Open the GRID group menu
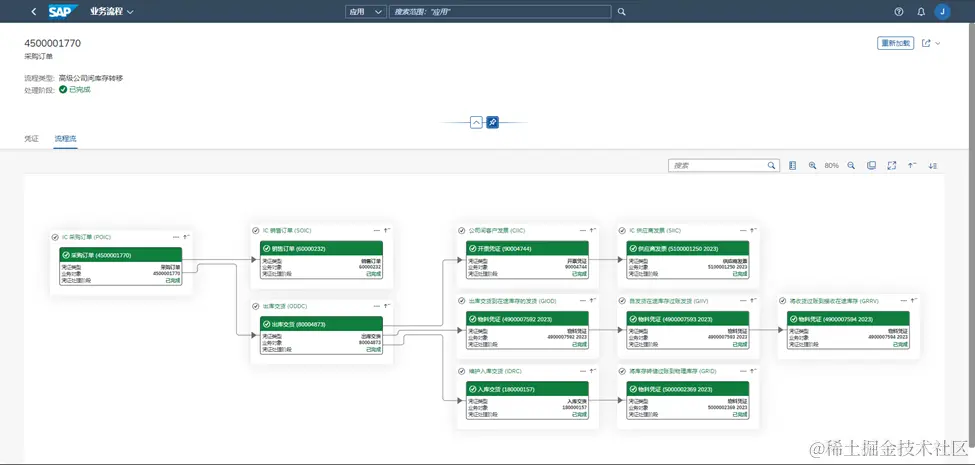 743,371
